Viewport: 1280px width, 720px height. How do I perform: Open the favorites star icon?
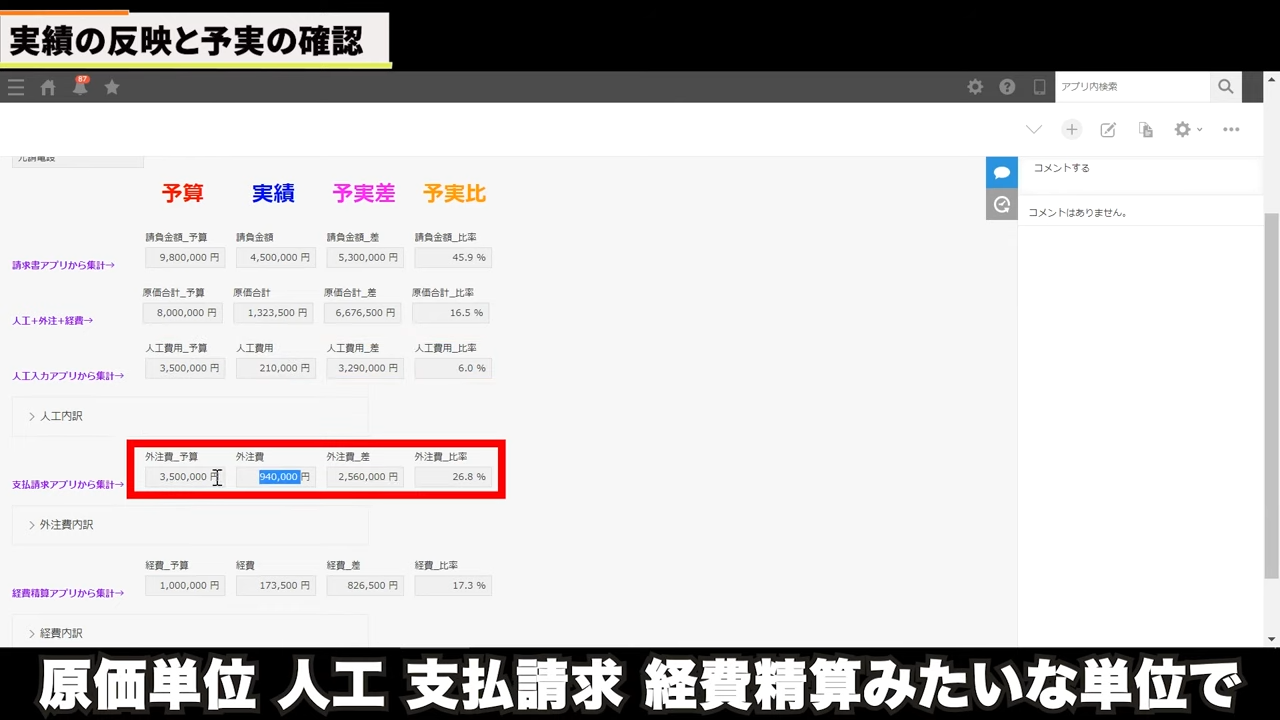[x=112, y=87]
